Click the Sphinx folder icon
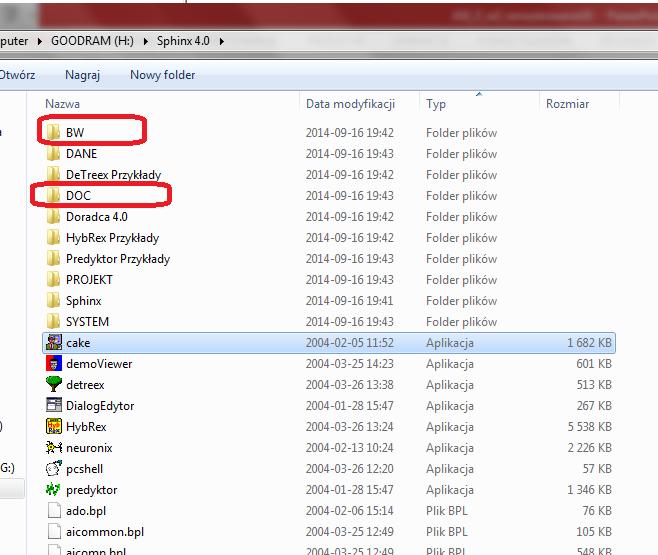658x555 pixels. coord(53,300)
